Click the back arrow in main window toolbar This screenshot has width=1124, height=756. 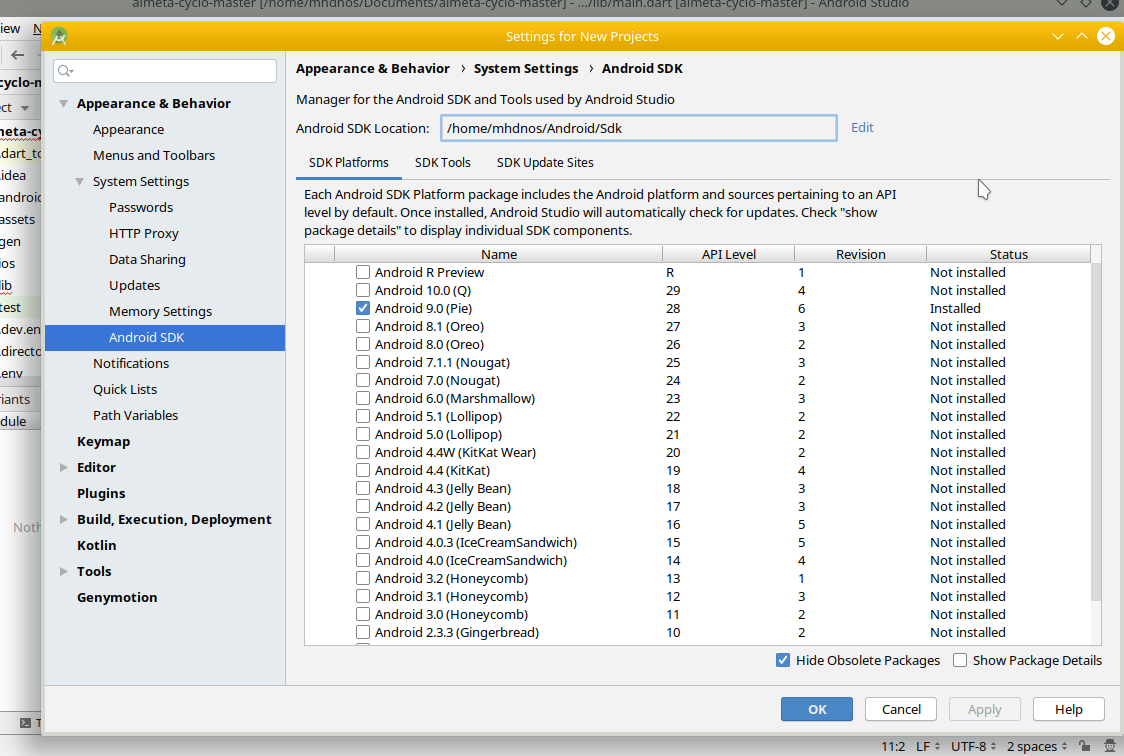pos(18,54)
